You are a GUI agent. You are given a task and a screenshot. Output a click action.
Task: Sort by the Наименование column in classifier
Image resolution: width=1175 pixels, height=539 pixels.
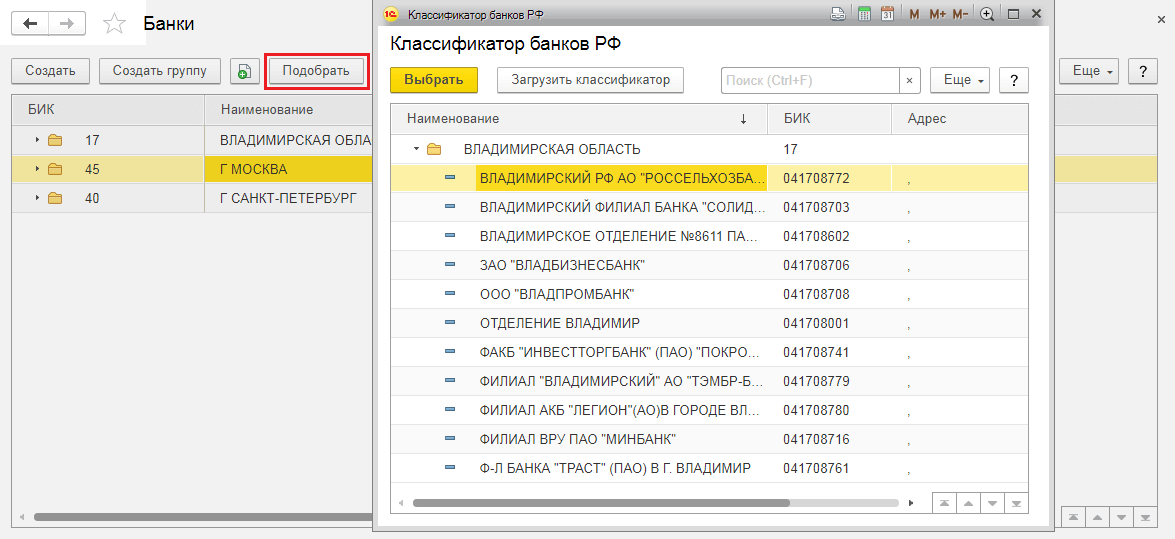(579, 118)
